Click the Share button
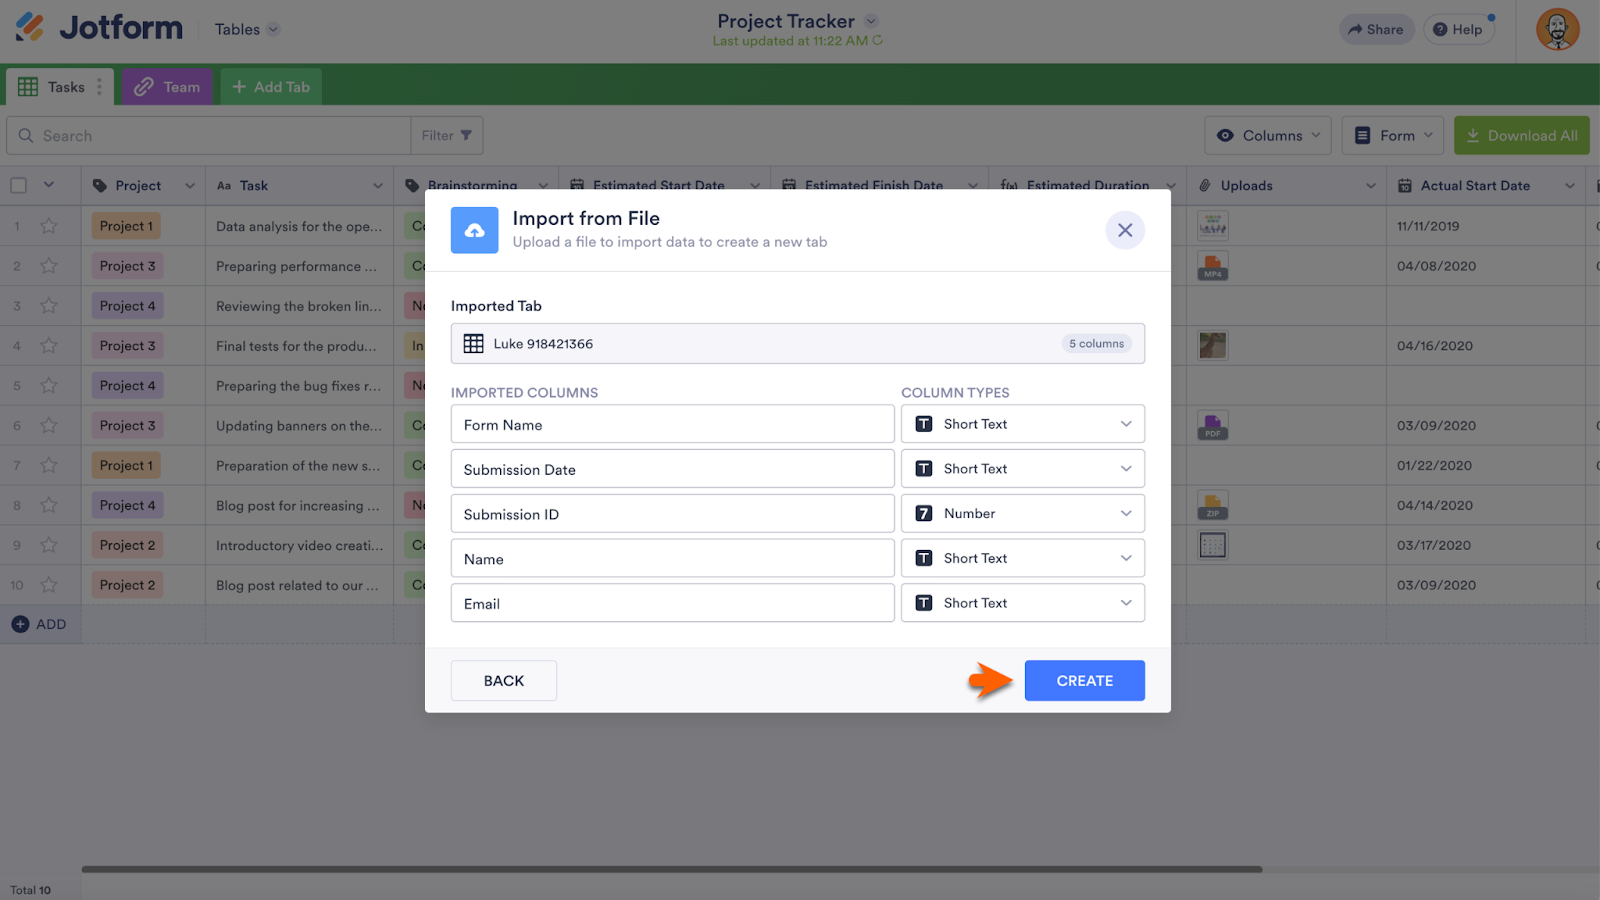The width and height of the screenshot is (1600, 900). tap(1376, 30)
